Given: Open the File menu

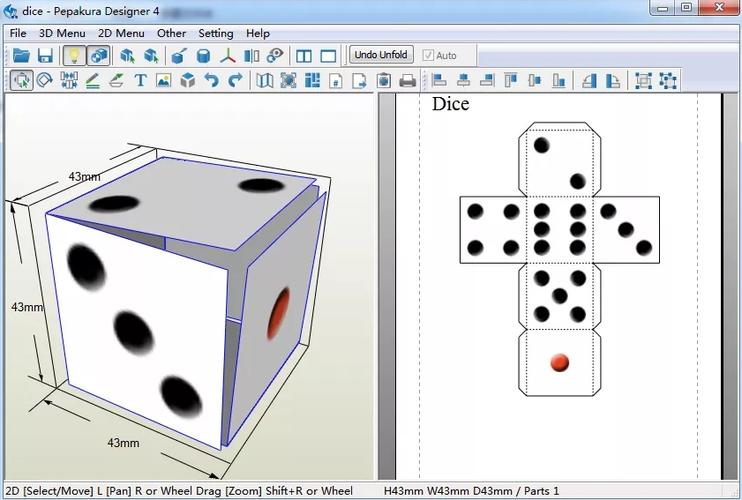Looking at the screenshot, I should click(x=18, y=33).
